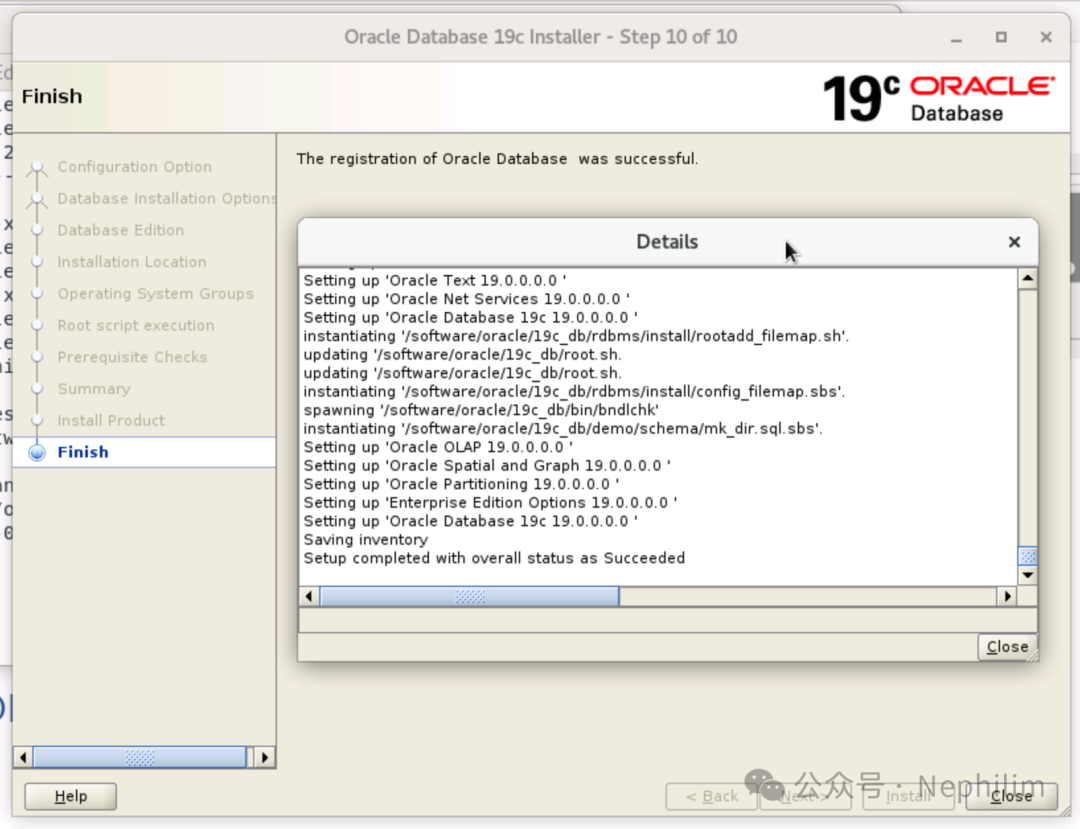Click the Details horizontal scrollbar thumb

click(470, 596)
